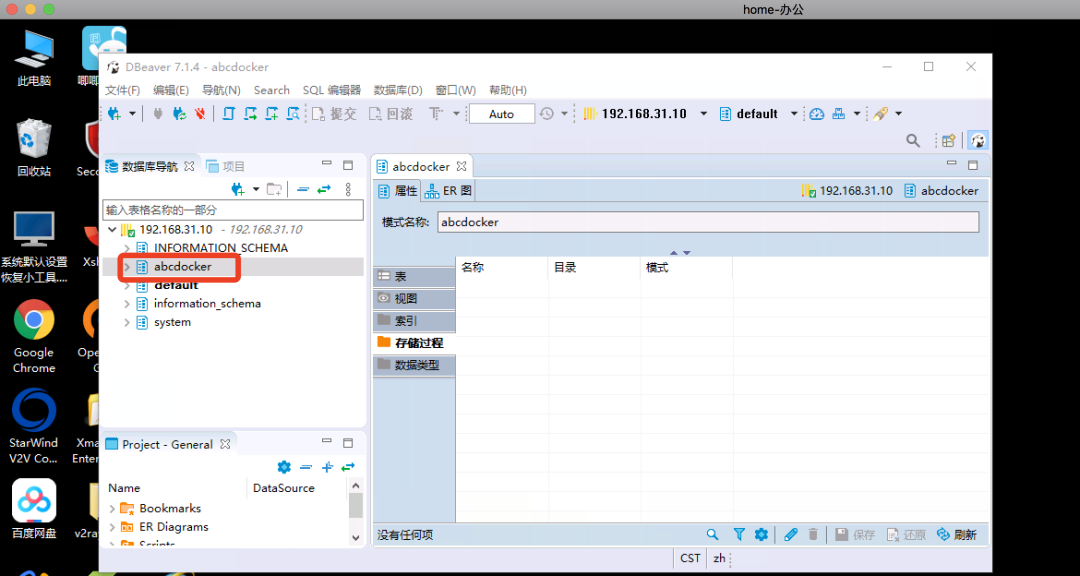Click the 模式名称 abcdocker text field
This screenshot has width=1080, height=576.
707,223
